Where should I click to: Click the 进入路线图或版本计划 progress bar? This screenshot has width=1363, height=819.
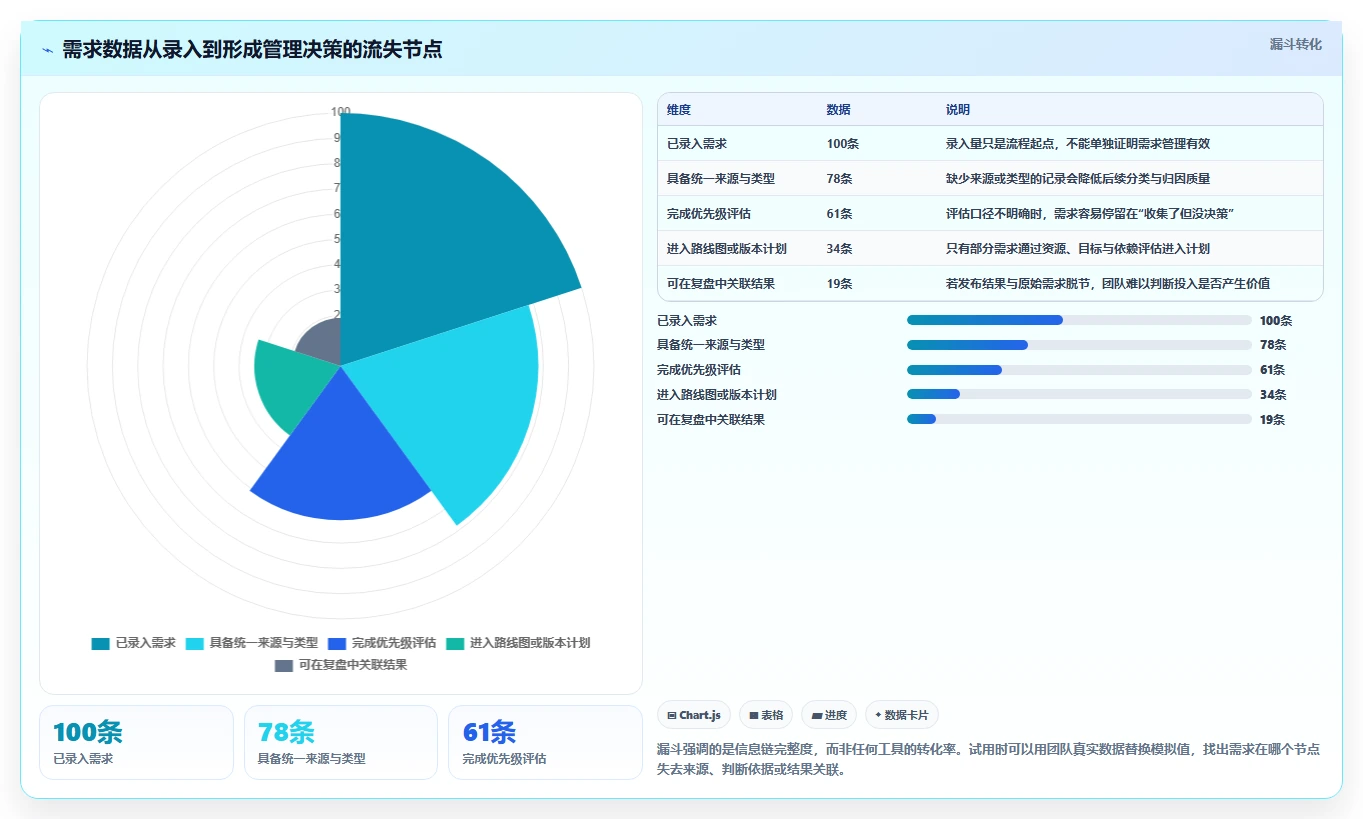click(1079, 395)
